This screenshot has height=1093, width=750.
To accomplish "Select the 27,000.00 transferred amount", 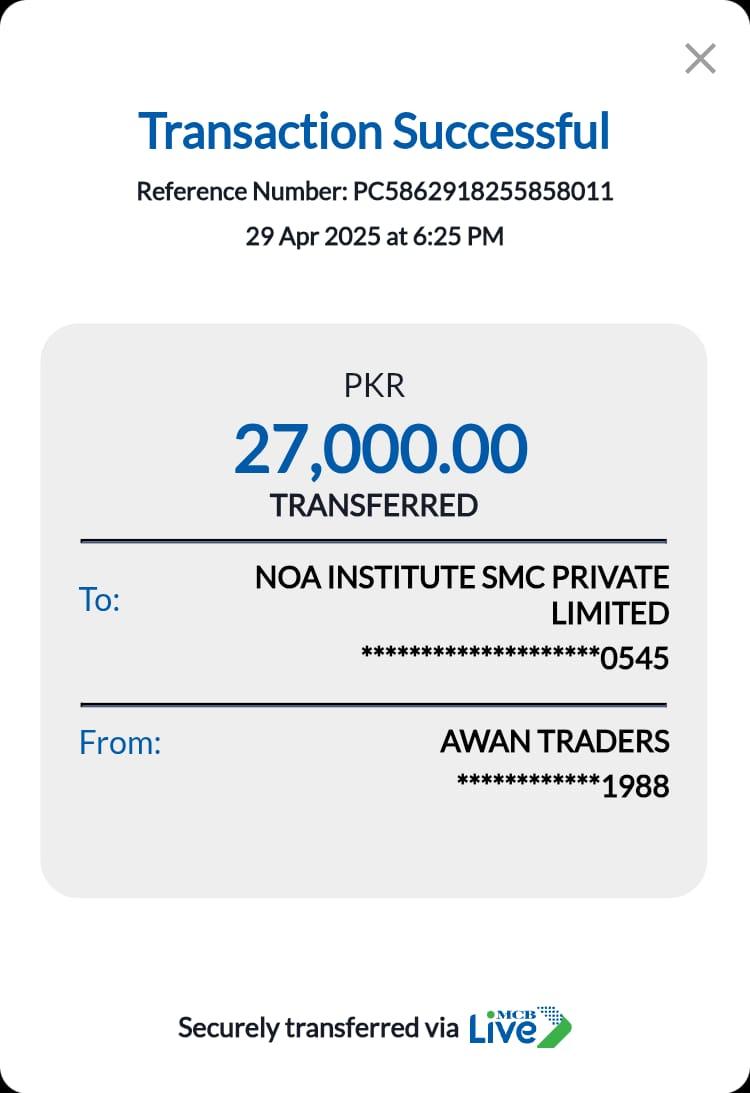I will pyautogui.click(x=380, y=449).
